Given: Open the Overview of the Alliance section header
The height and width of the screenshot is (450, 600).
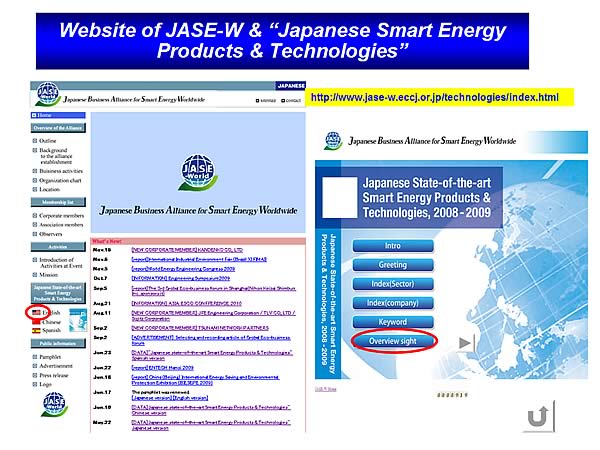Looking at the screenshot, I should pos(58,128).
